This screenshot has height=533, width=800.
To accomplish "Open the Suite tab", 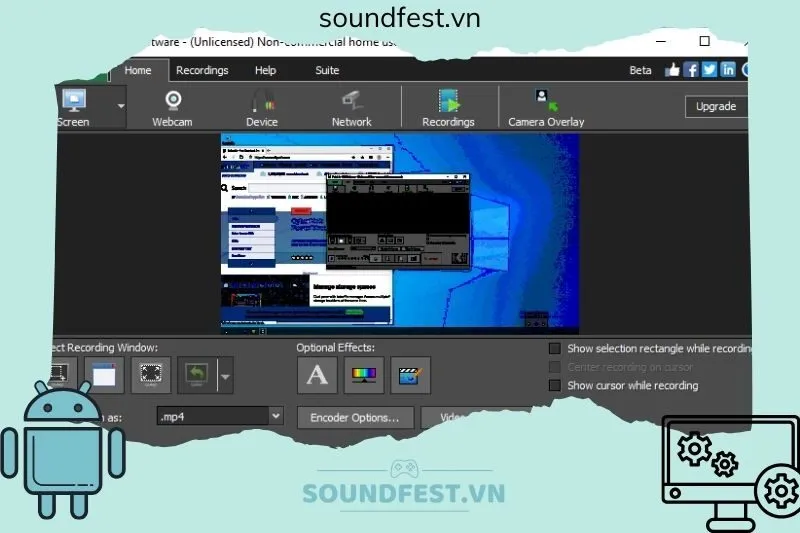I will point(327,70).
